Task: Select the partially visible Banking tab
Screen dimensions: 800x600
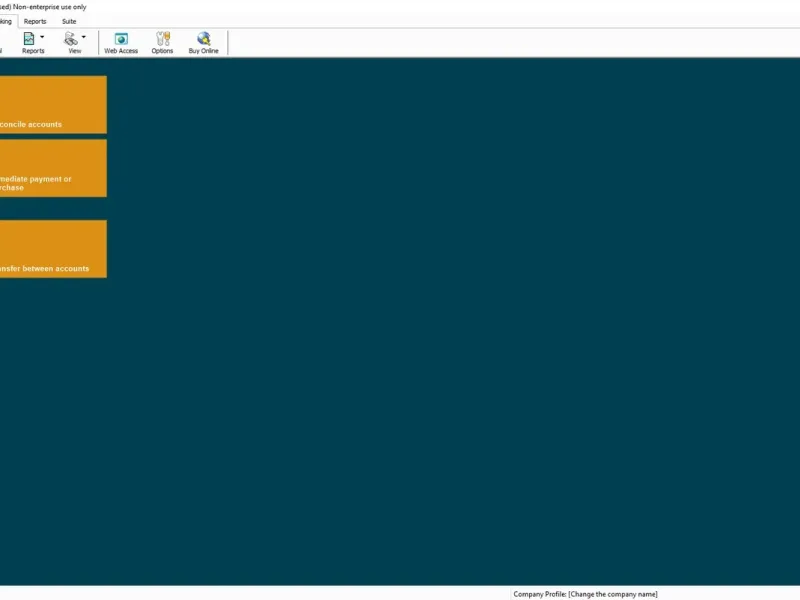Action: pos(7,21)
